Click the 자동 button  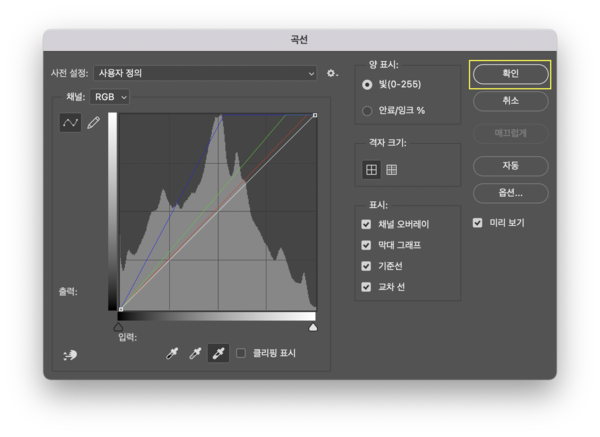[510, 166]
